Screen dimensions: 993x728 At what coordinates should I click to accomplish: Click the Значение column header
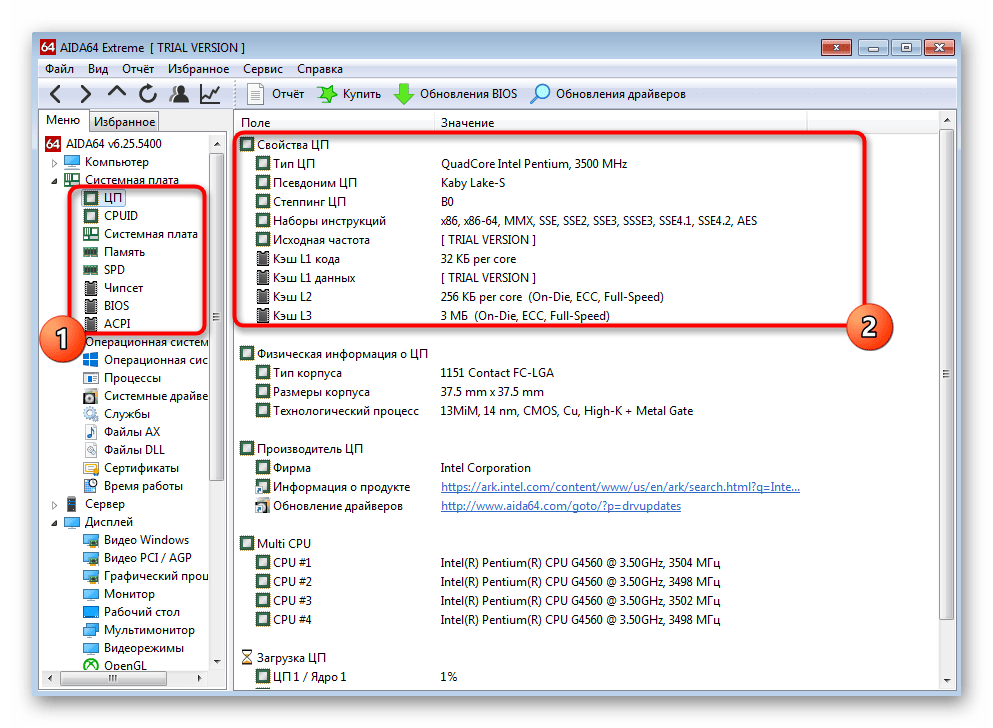[467, 123]
